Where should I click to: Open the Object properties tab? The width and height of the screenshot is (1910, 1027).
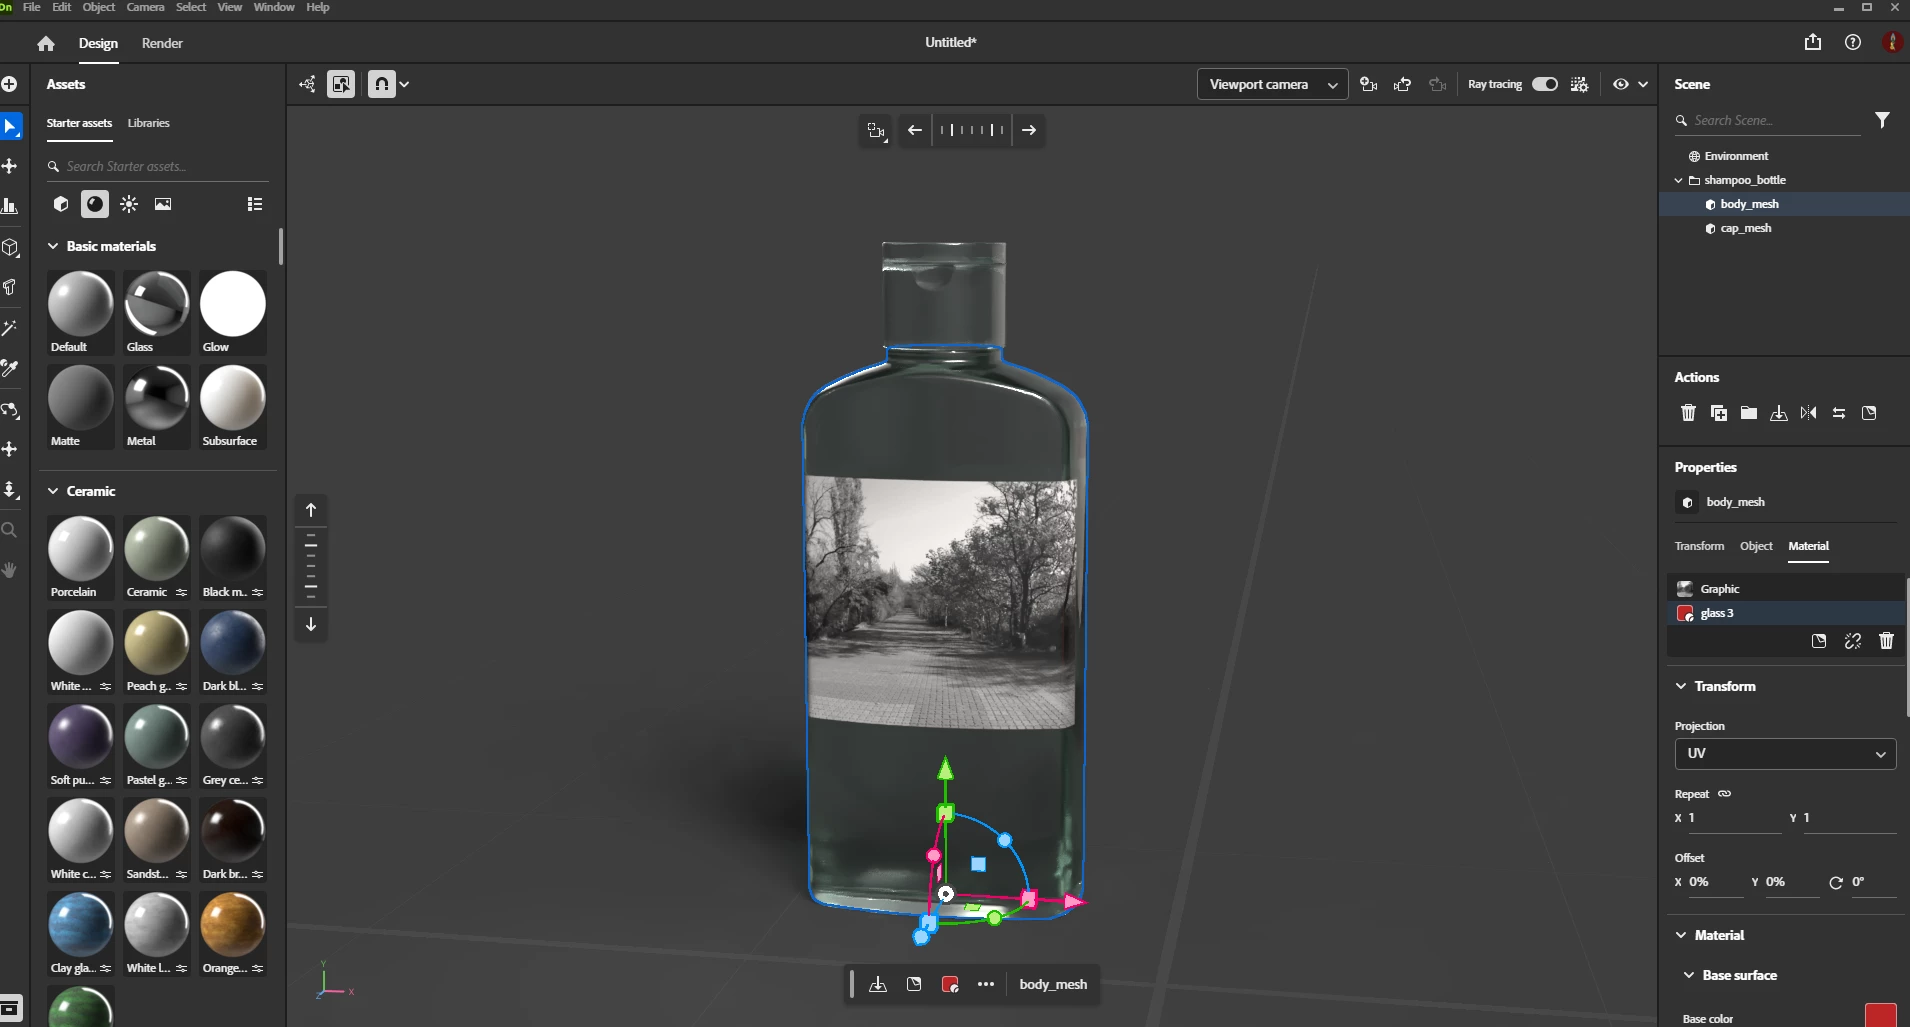1756,546
